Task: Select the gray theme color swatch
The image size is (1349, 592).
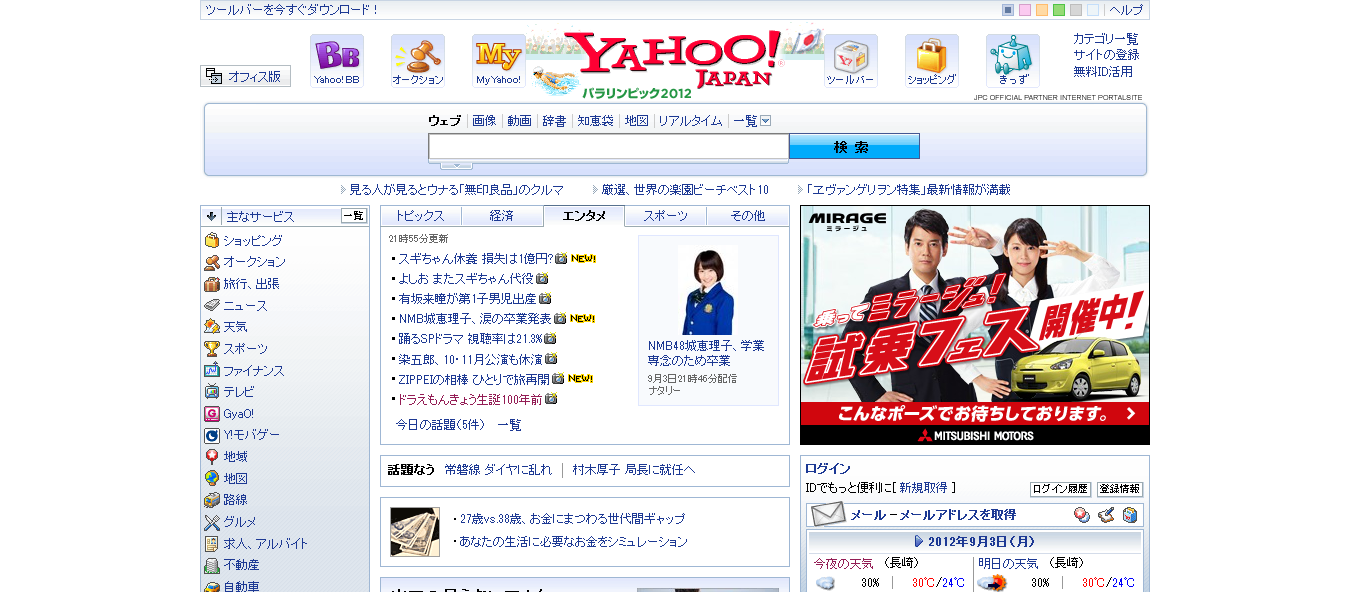Action: [x=1076, y=10]
